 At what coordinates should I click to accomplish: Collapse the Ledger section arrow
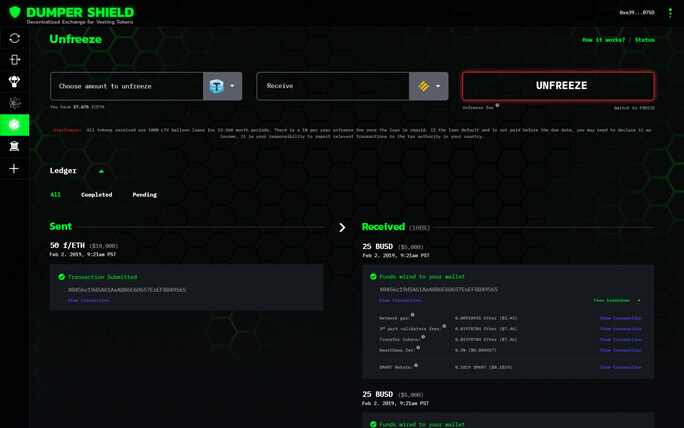tap(101, 171)
